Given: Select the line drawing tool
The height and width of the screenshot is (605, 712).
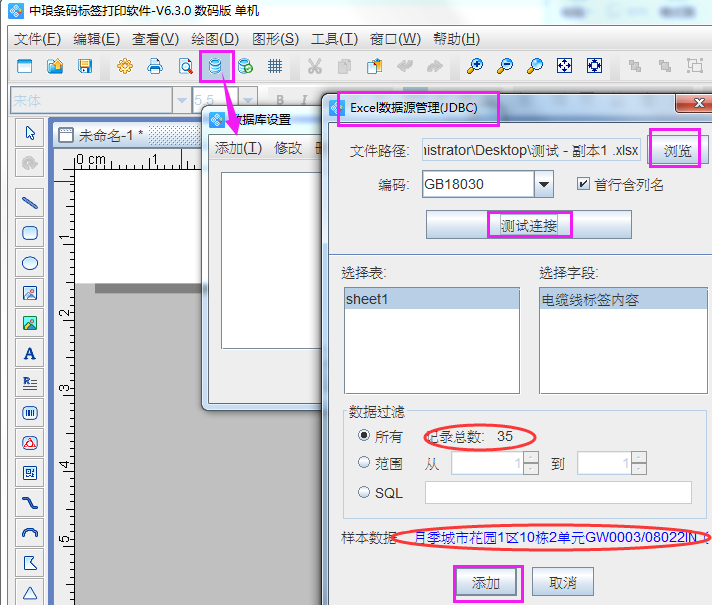Looking at the screenshot, I should pyautogui.click(x=30, y=203).
